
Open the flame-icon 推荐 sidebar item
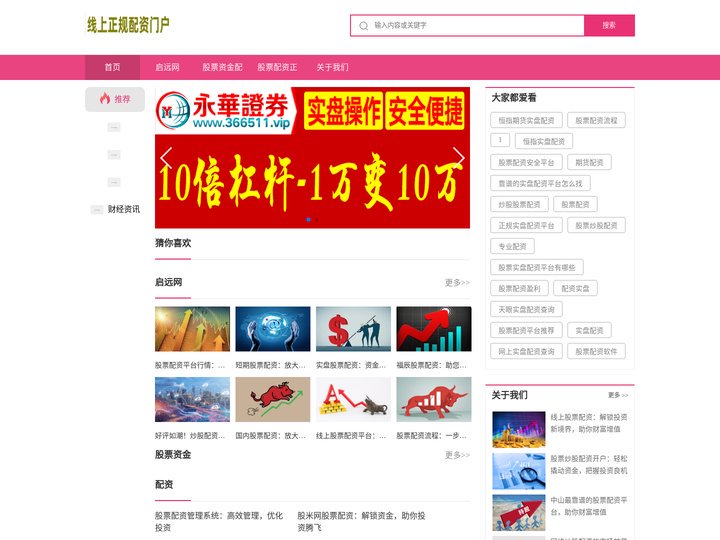click(x=115, y=99)
